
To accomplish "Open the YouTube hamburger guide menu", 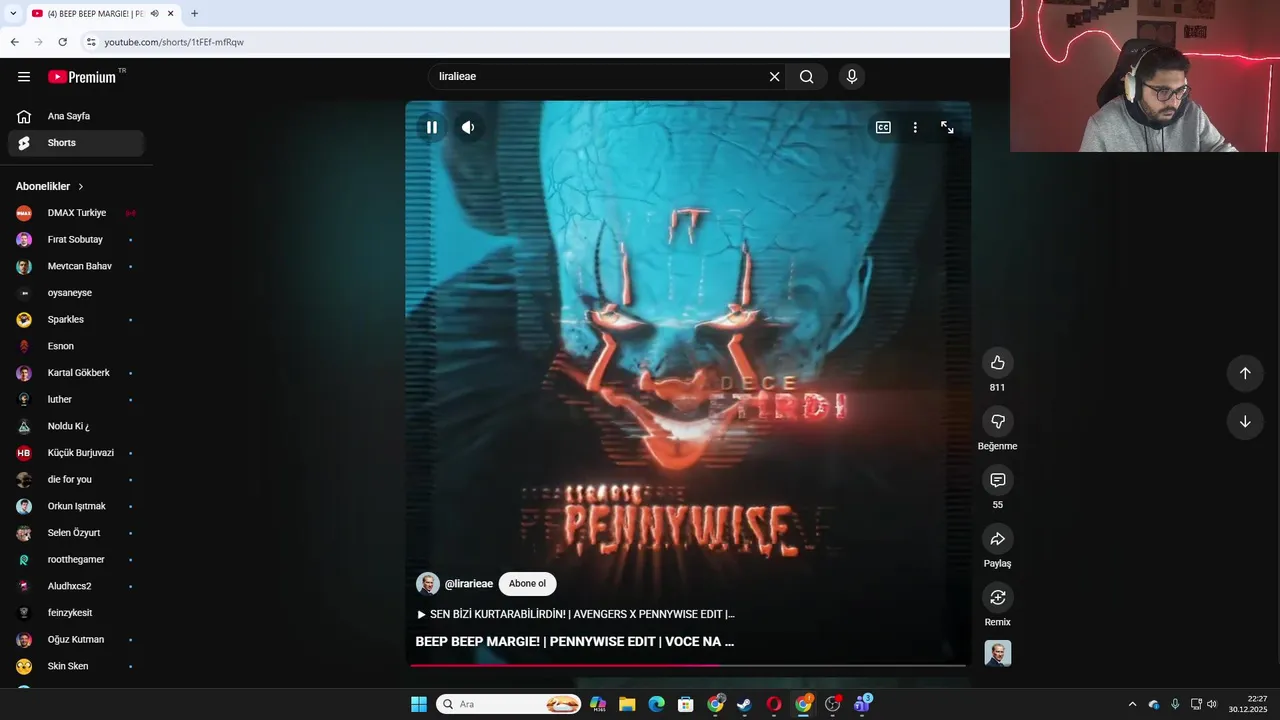I will tap(24, 77).
